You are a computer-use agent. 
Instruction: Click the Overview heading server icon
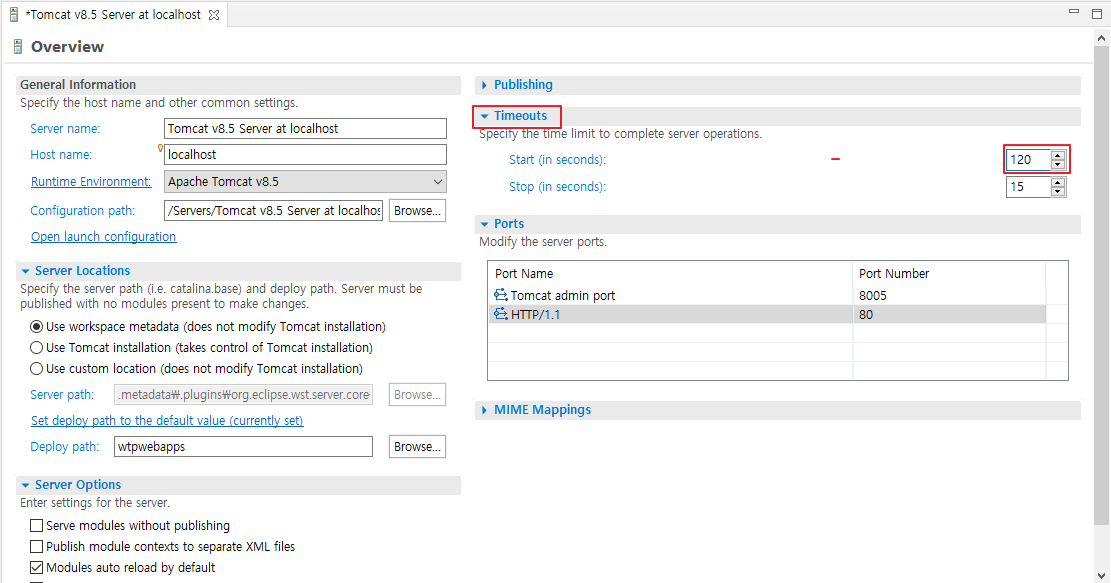pyautogui.click(x=18, y=47)
